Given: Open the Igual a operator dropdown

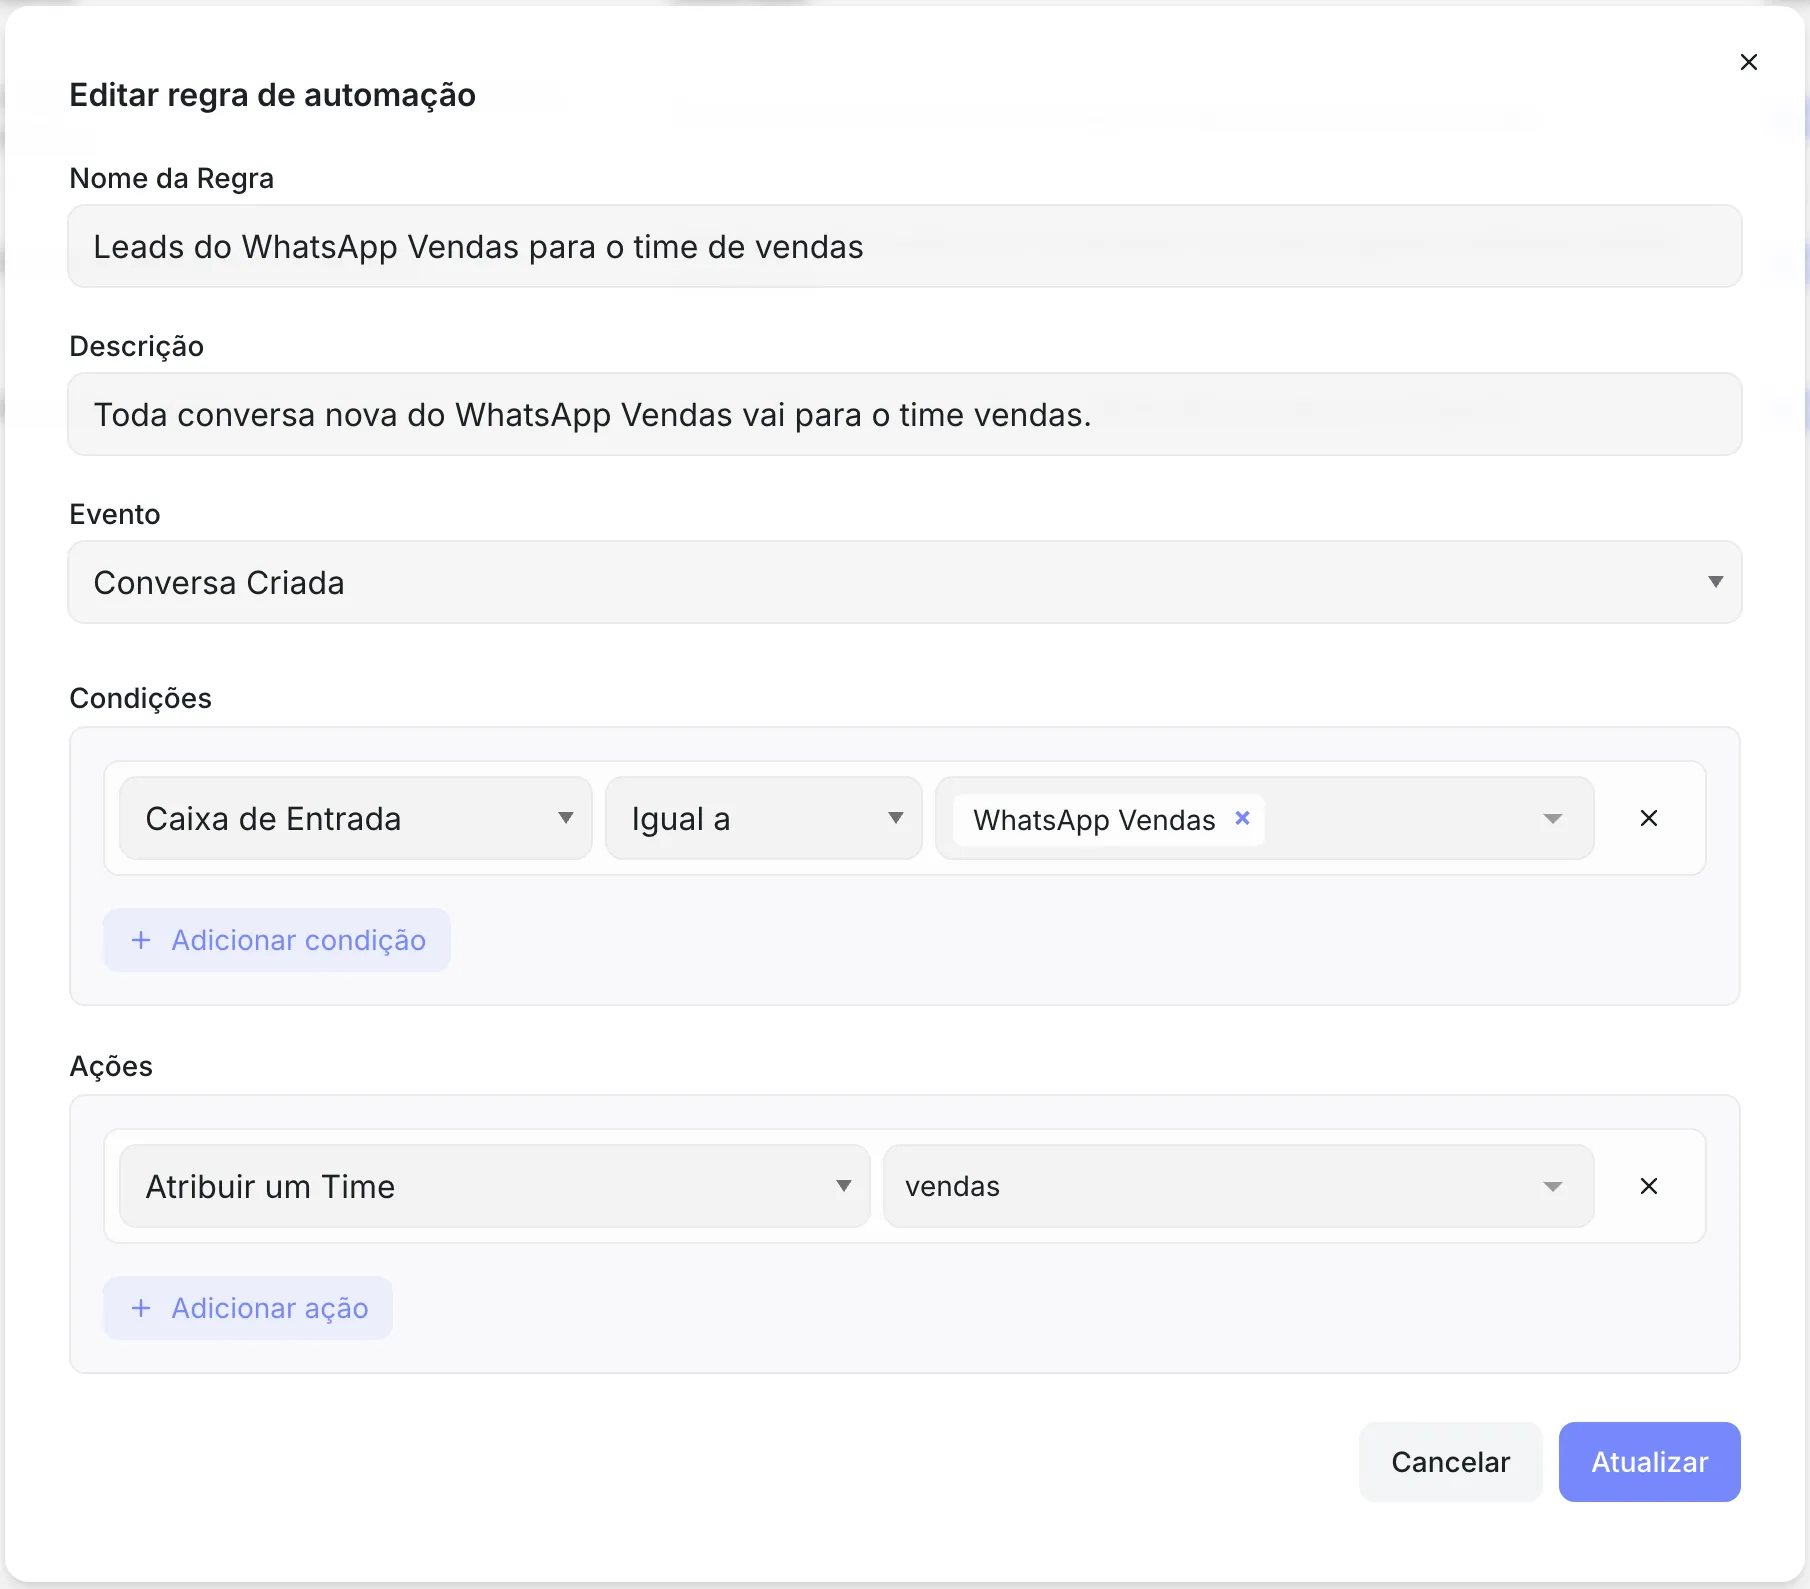Looking at the screenshot, I should pos(764,818).
